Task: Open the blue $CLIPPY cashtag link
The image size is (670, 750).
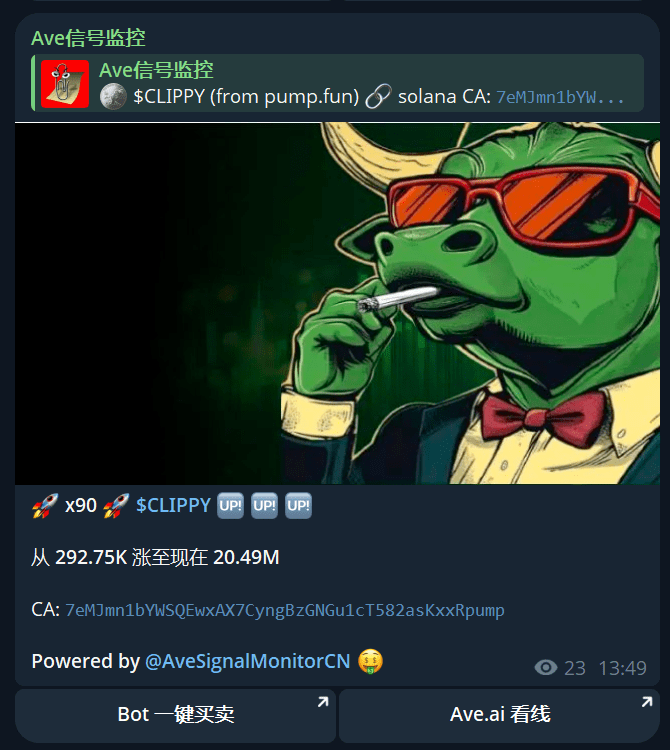Action: tap(173, 506)
